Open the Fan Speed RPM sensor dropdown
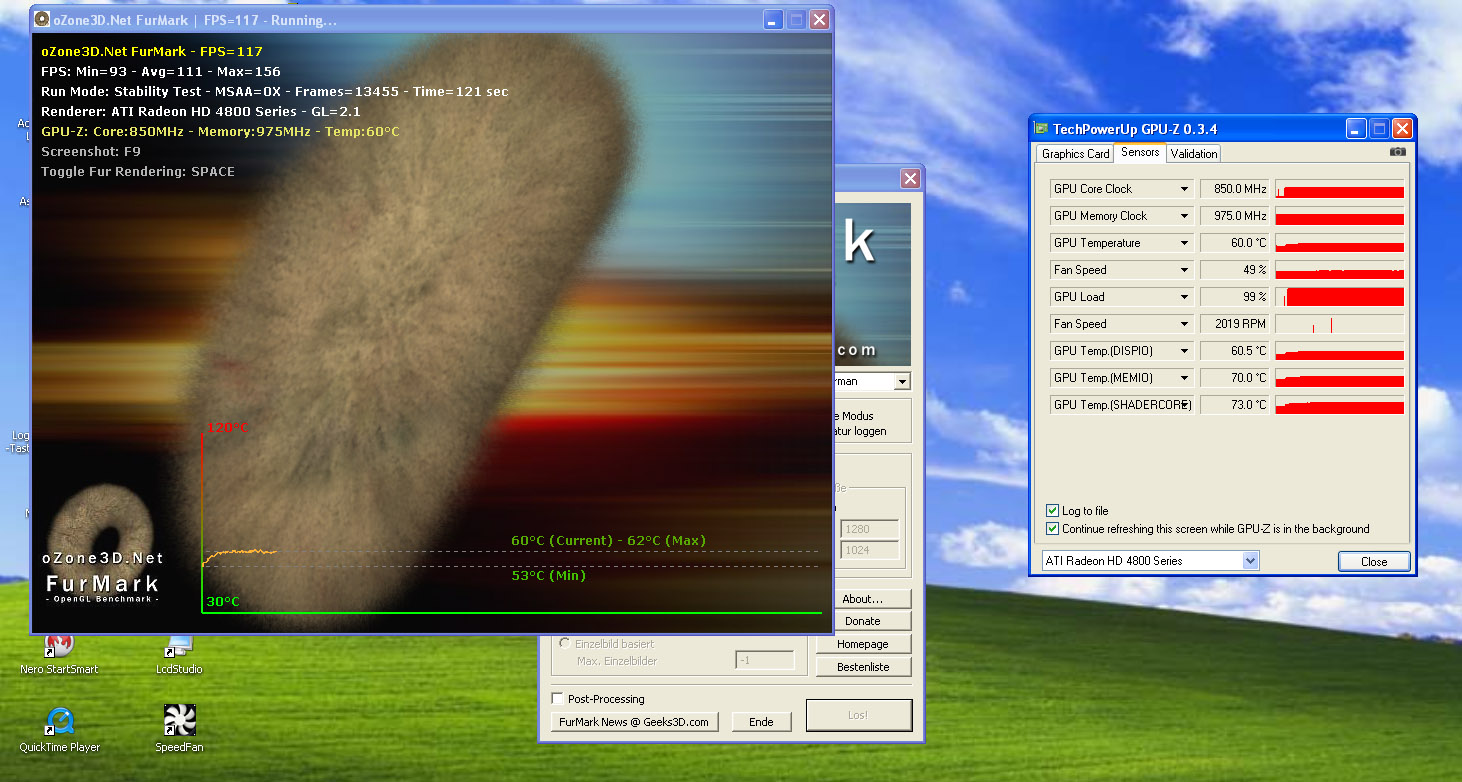The height and width of the screenshot is (782, 1462). pyautogui.click(x=1184, y=324)
